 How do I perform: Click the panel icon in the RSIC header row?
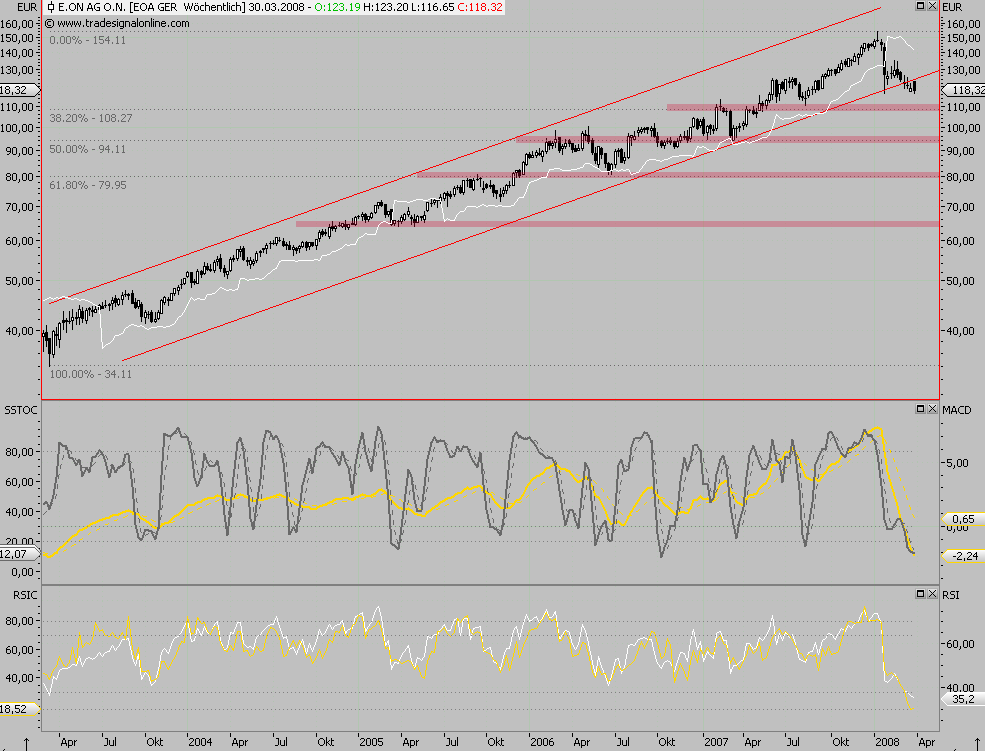point(920,592)
